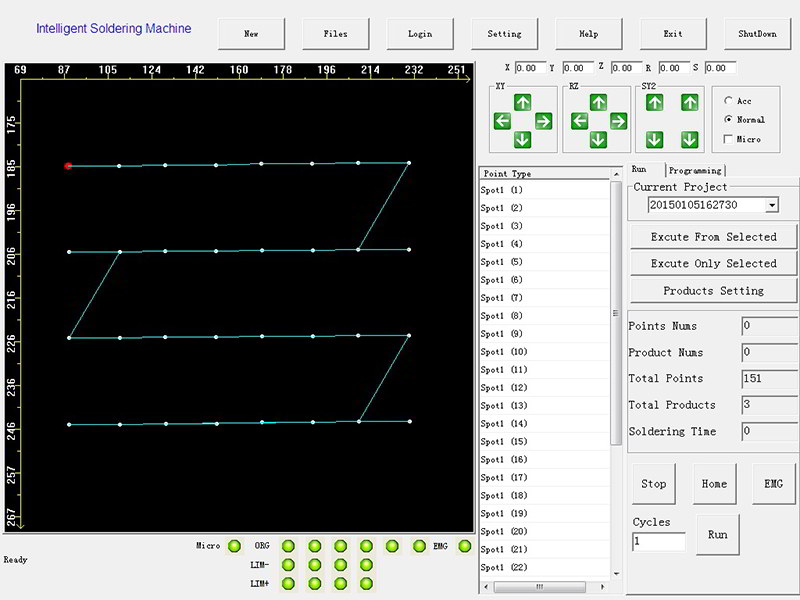Select the "Spot1 (9)" list row
This screenshot has height=600, width=800.
pos(545,334)
